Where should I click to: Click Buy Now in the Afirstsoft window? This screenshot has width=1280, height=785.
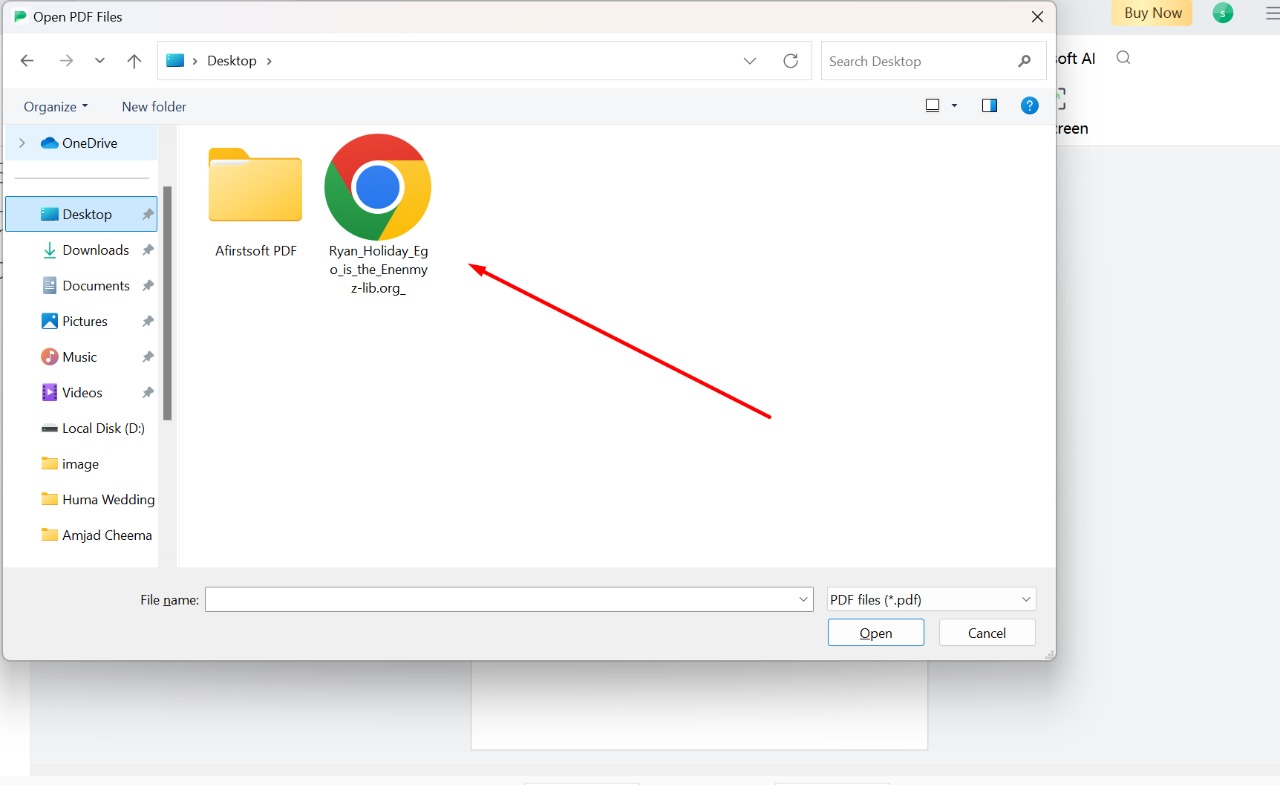point(1152,13)
